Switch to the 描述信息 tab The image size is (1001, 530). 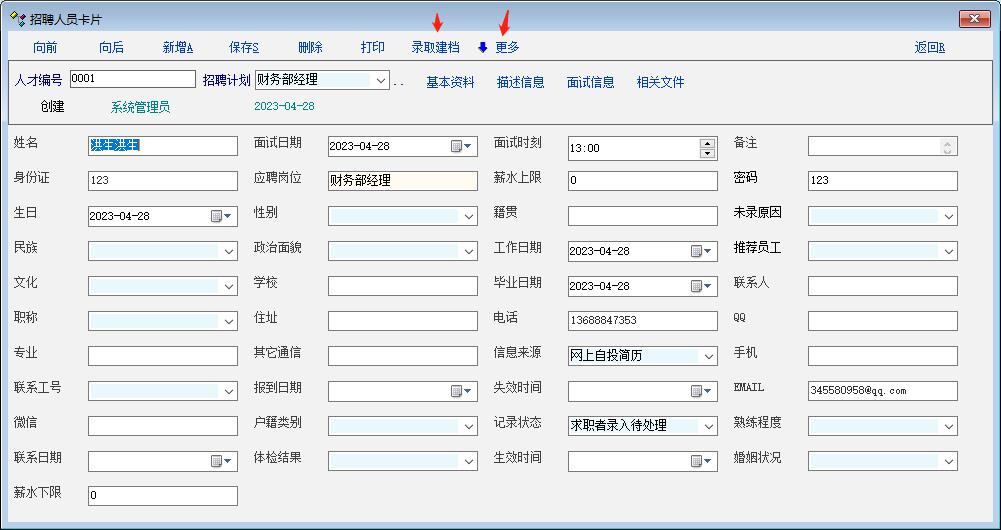pyautogui.click(x=520, y=82)
